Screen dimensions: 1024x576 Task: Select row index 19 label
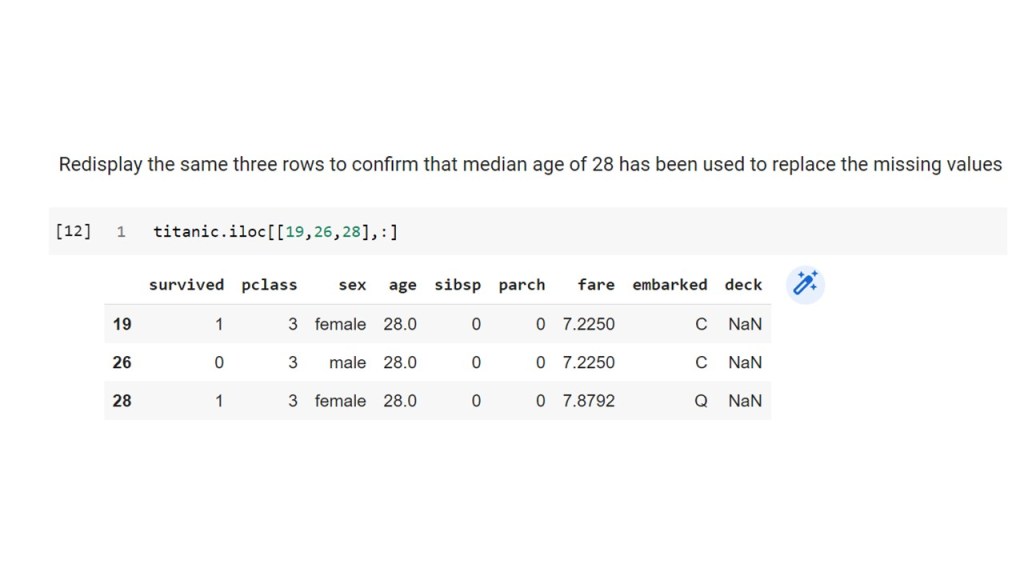click(x=122, y=324)
